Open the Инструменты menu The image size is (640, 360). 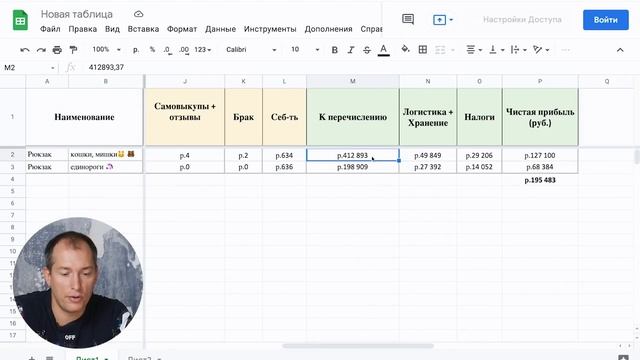[270, 29]
